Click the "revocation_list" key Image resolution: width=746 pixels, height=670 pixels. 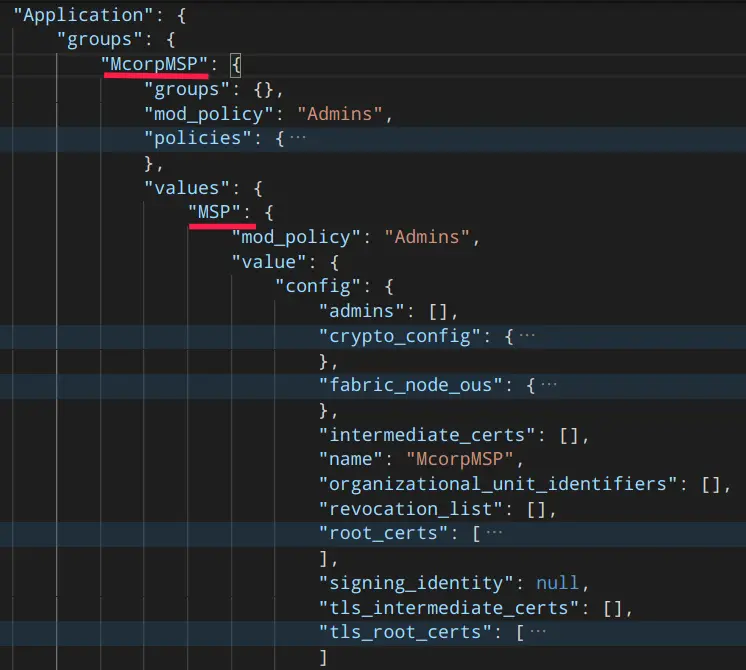[411, 509]
